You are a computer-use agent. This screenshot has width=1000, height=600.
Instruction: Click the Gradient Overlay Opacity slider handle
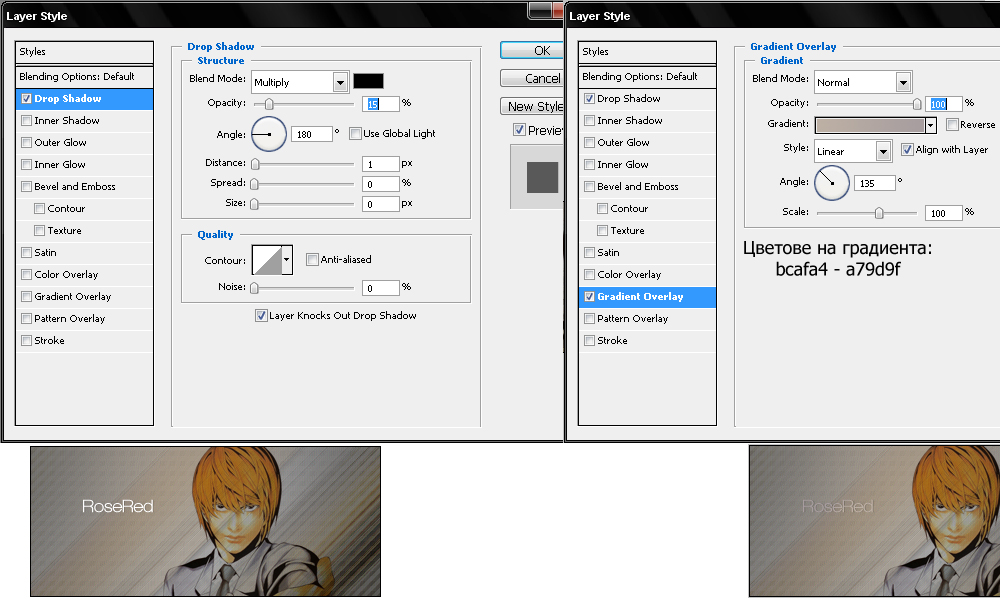pos(917,104)
